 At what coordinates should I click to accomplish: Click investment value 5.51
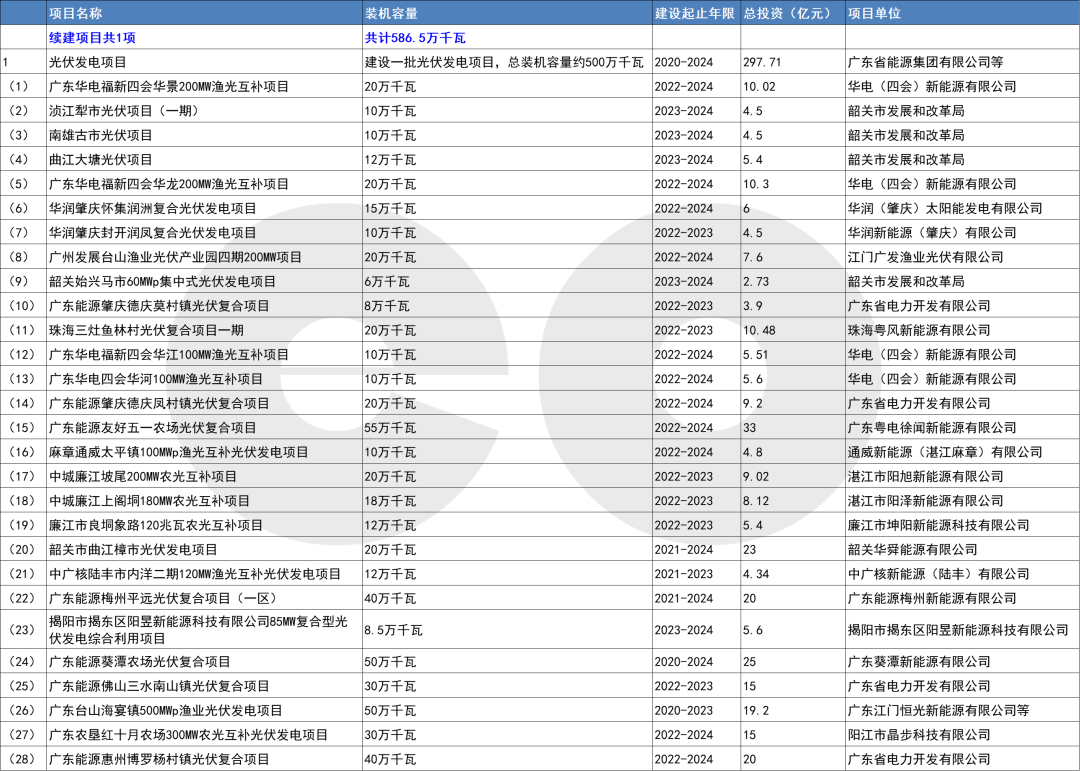point(756,355)
